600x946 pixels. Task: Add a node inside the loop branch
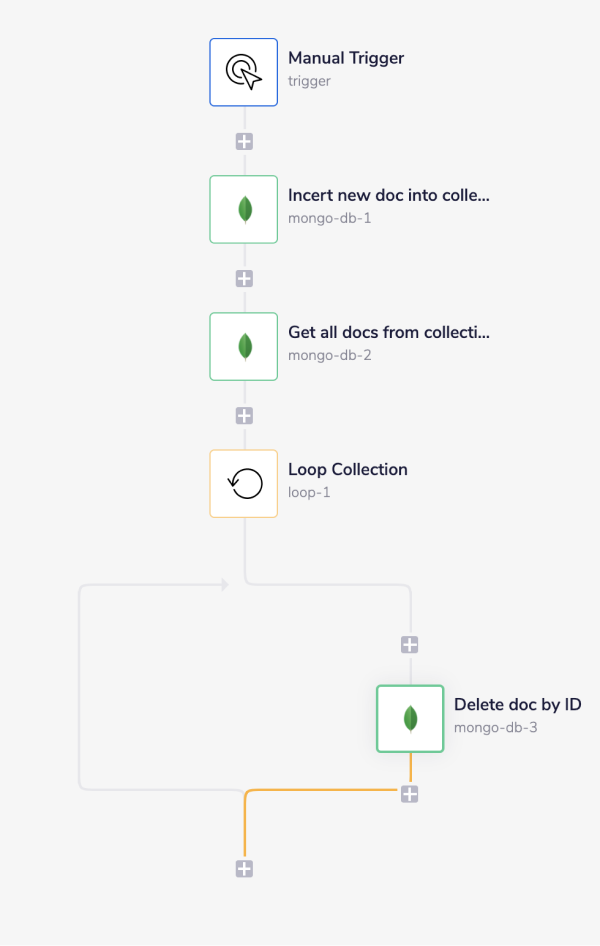pyautogui.click(x=410, y=645)
